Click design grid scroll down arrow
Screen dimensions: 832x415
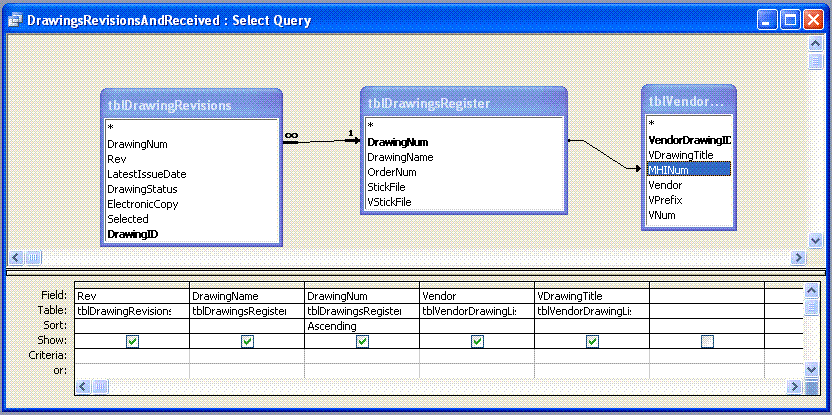point(812,369)
